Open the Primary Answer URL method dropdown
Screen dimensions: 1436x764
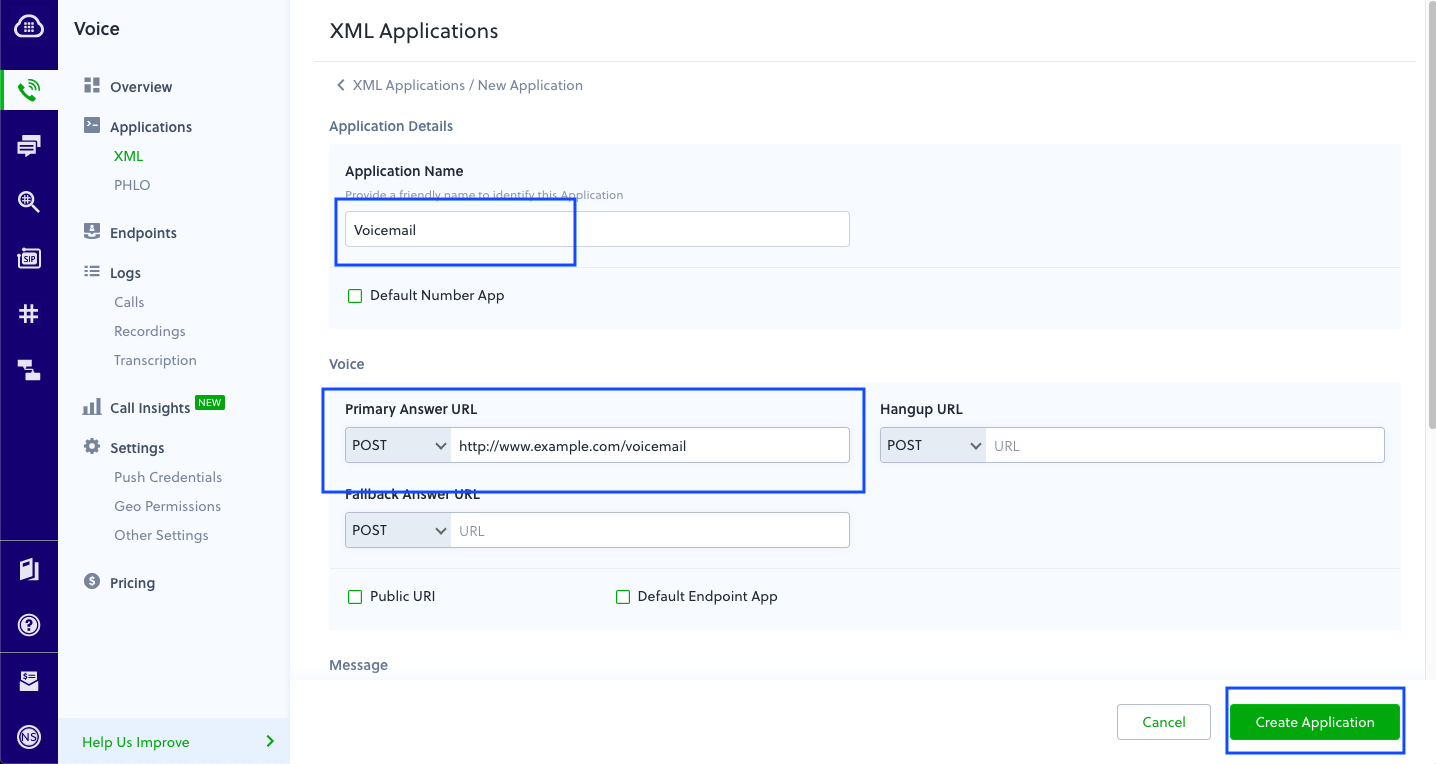pos(397,444)
